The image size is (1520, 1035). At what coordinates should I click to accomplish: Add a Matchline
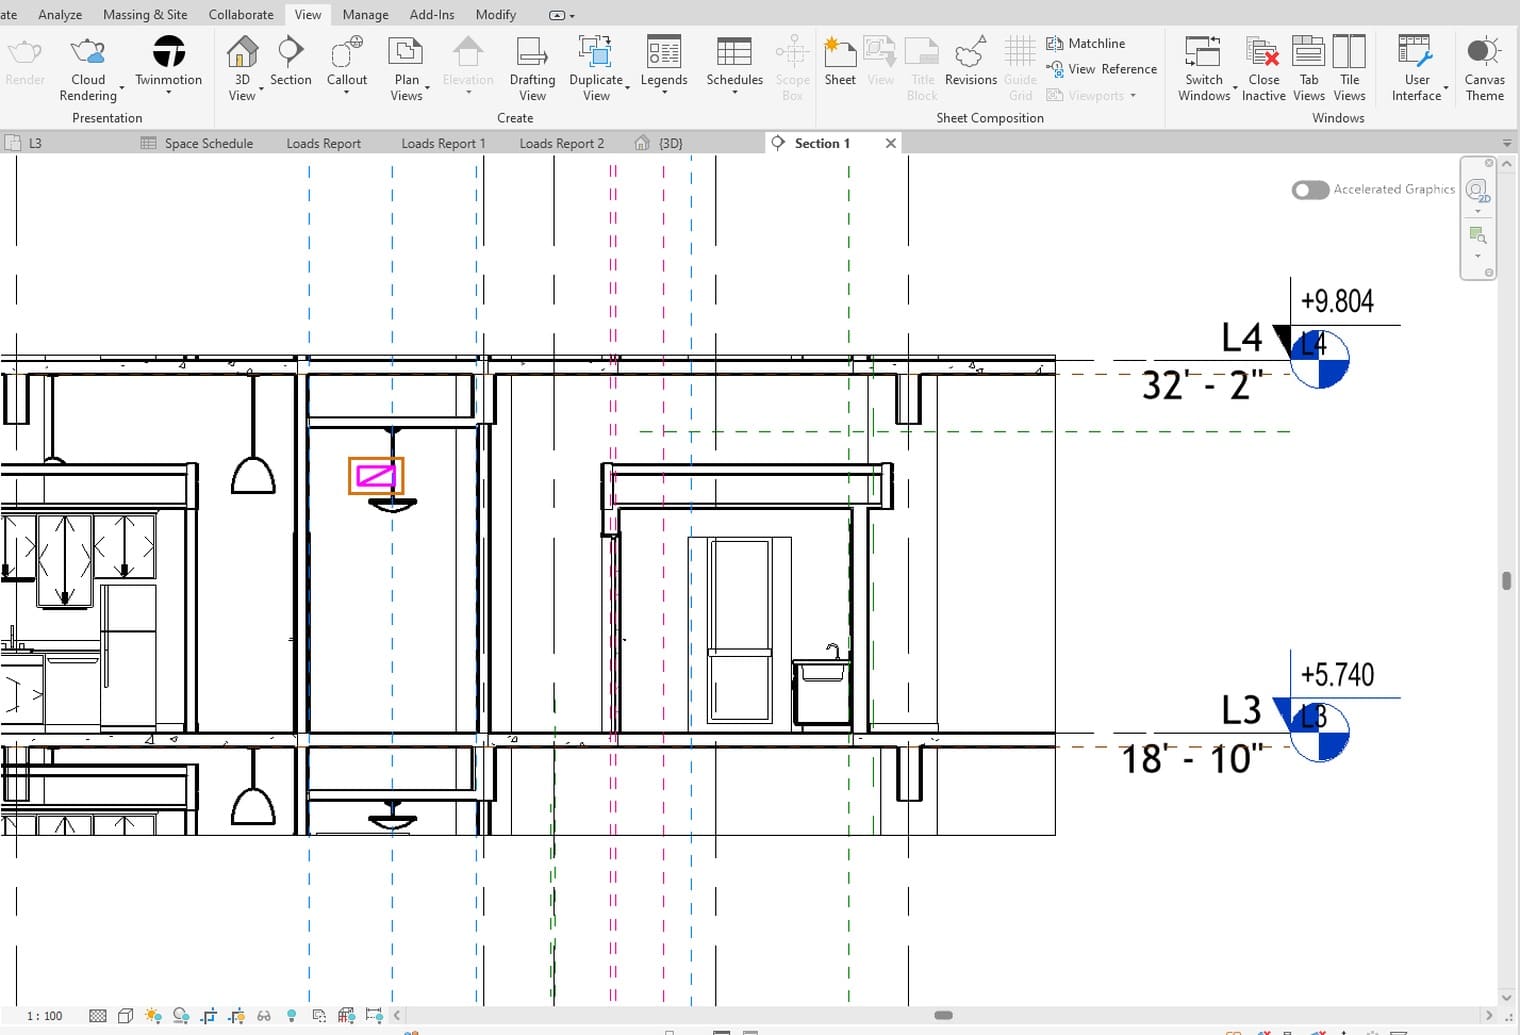click(x=1086, y=43)
